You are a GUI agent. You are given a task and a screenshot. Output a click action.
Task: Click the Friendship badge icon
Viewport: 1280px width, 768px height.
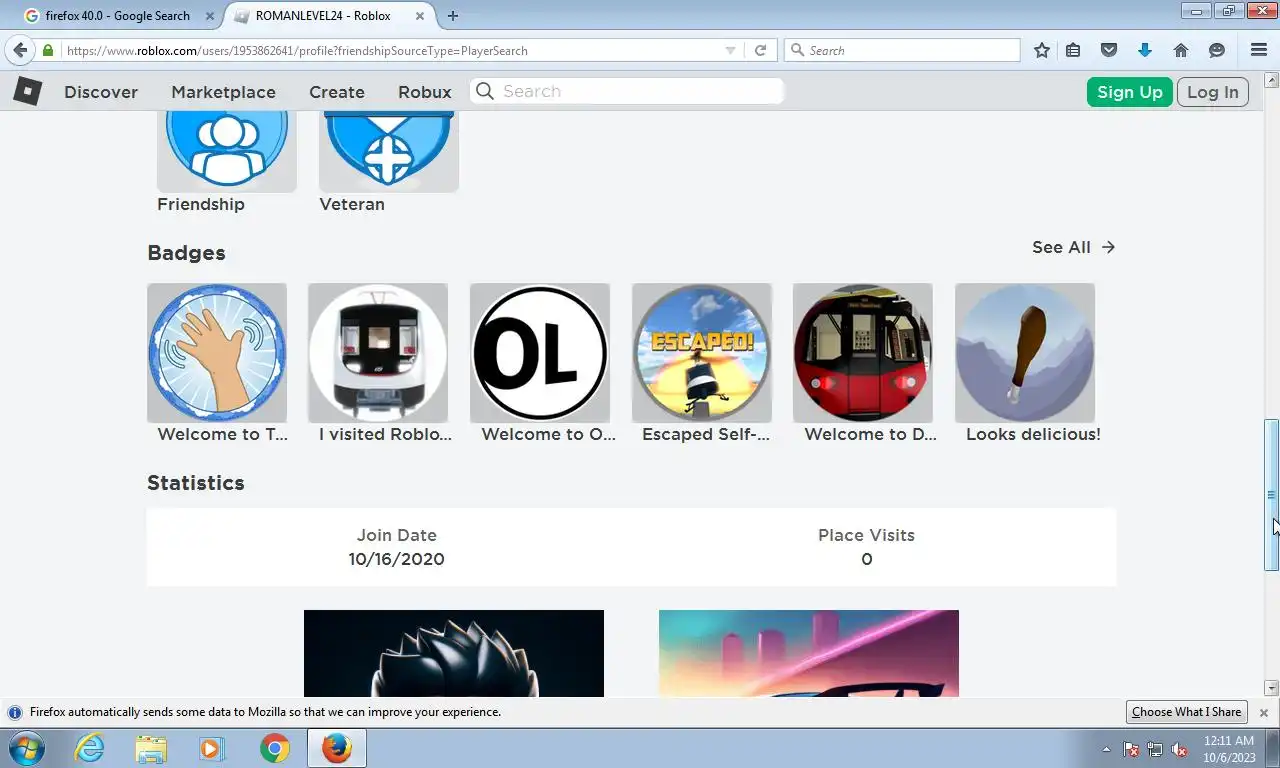(227, 151)
